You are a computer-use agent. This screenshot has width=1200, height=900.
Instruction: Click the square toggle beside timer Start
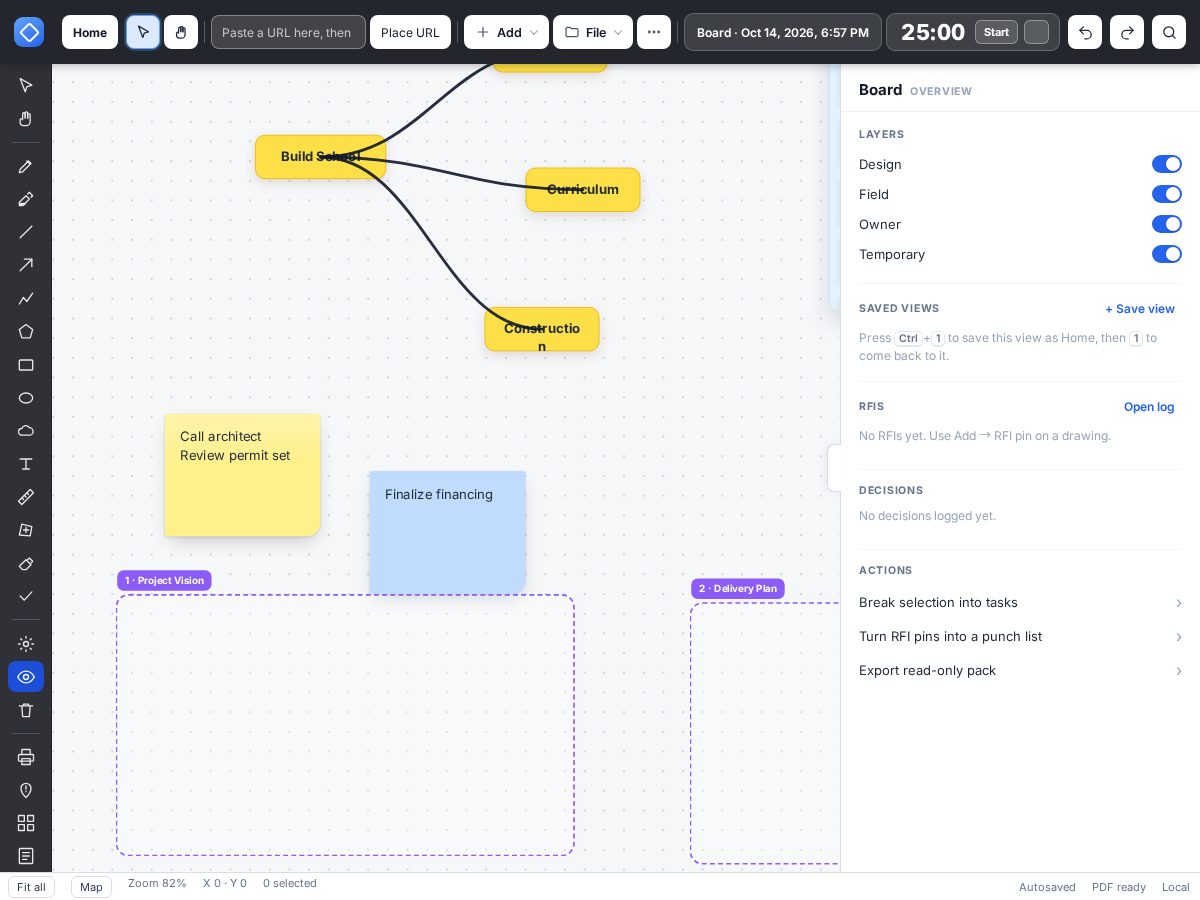click(1037, 32)
